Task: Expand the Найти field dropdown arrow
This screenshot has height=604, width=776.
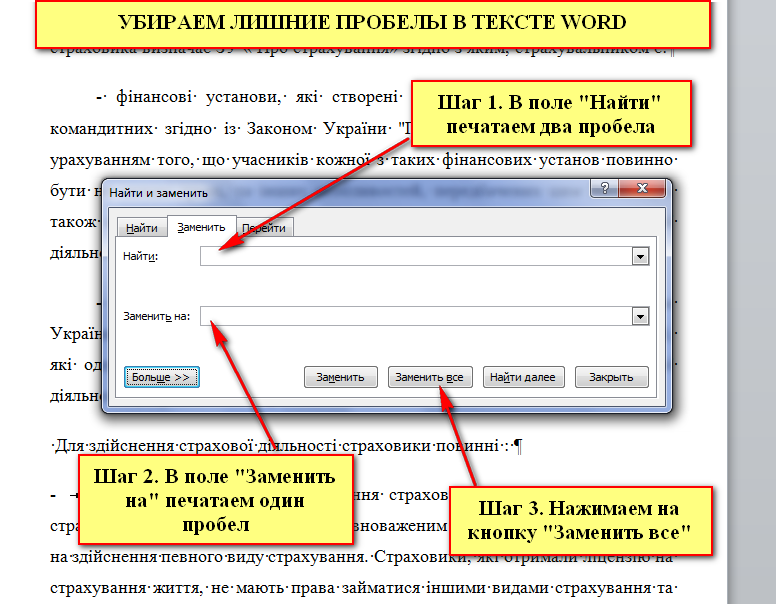Action: pyautogui.click(x=640, y=256)
